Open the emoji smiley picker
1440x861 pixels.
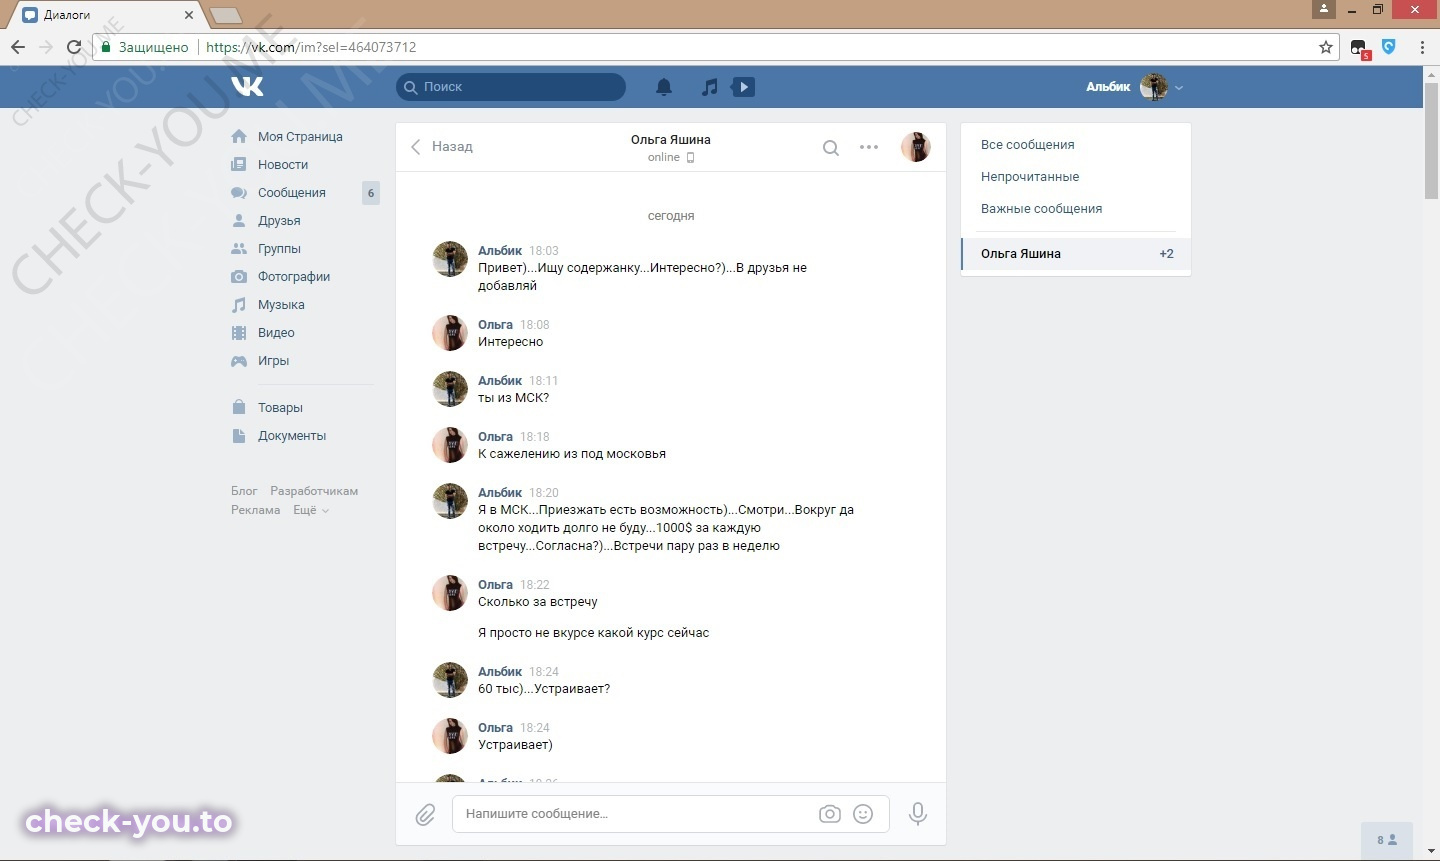[x=863, y=814]
